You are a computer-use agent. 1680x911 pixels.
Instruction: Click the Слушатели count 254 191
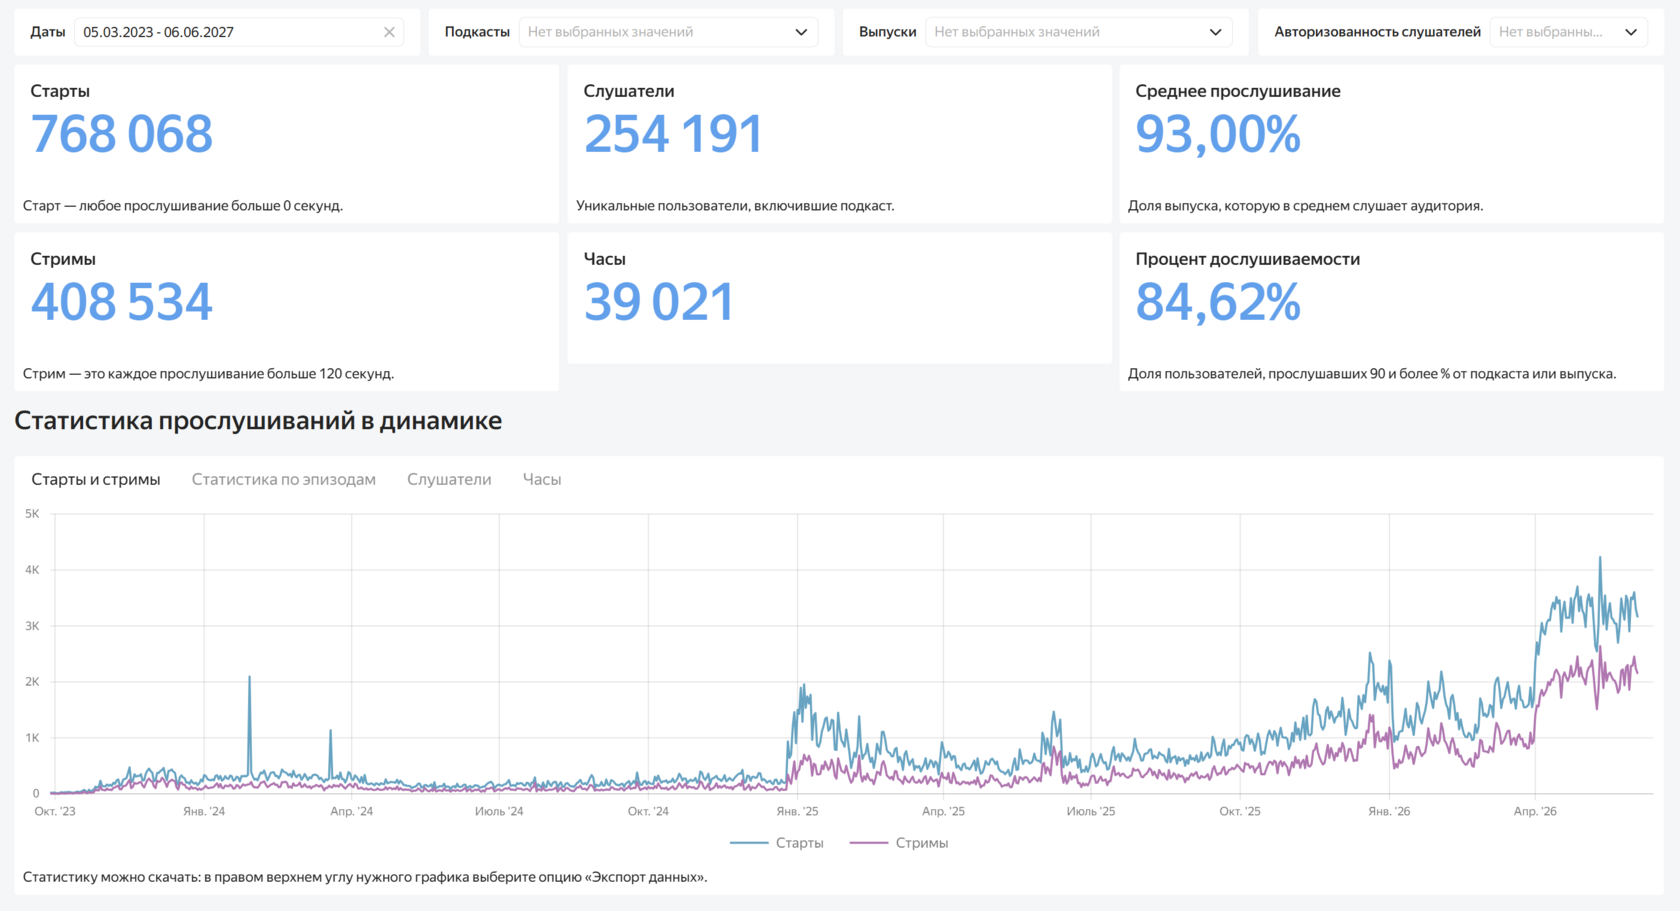673,134
